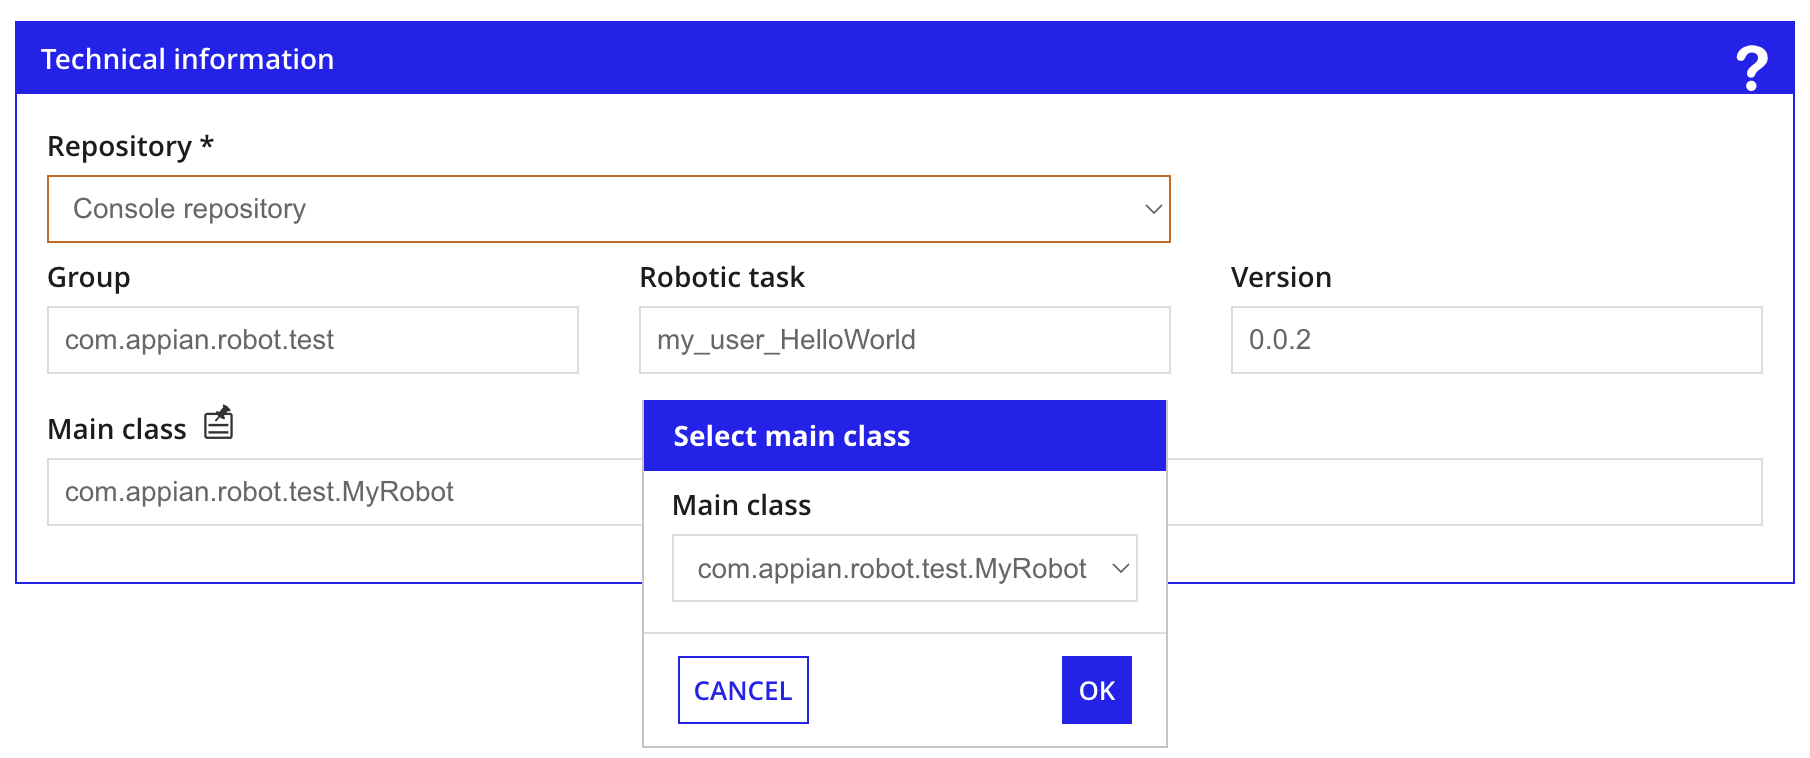Image resolution: width=1810 pixels, height=758 pixels.
Task: Open help for Technical information
Action: tap(1751, 68)
